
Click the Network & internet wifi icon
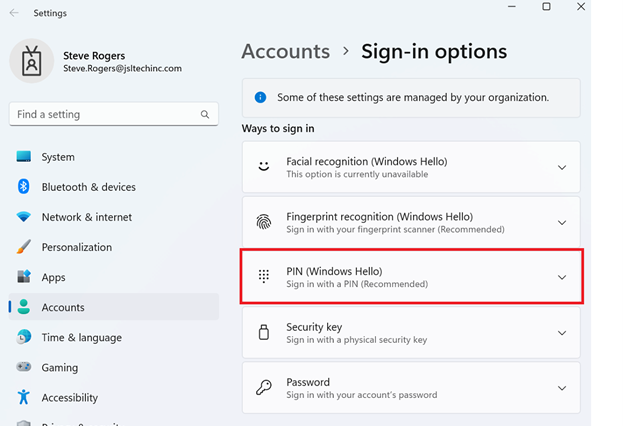pos(24,217)
